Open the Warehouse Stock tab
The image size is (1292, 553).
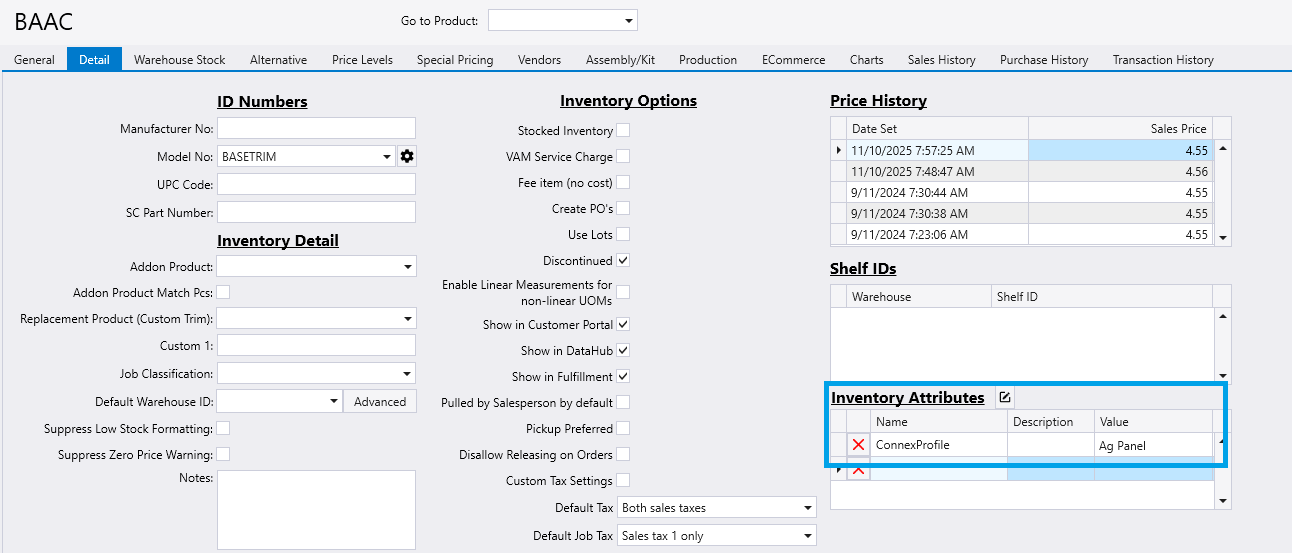point(180,60)
